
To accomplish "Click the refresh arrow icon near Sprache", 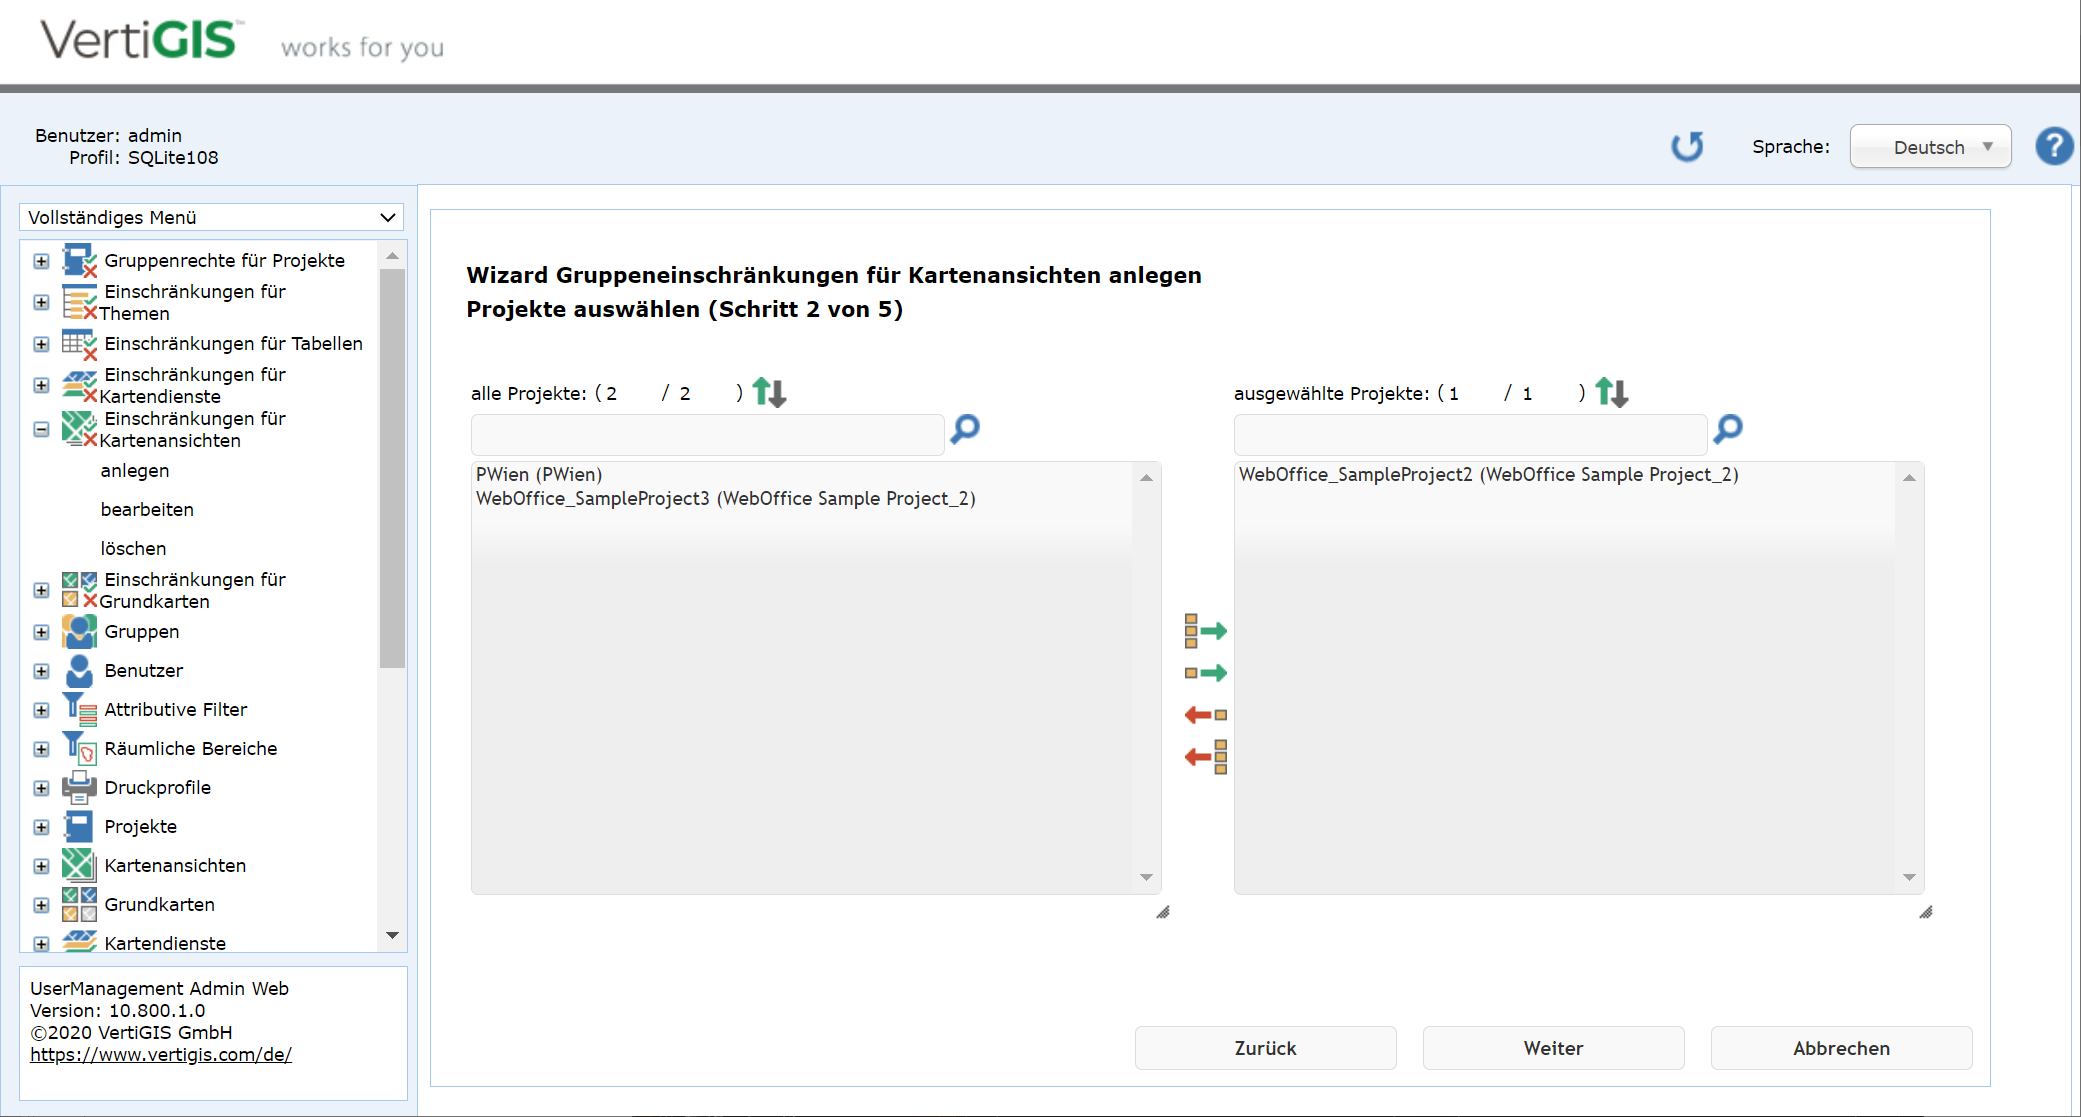I will point(1687,147).
